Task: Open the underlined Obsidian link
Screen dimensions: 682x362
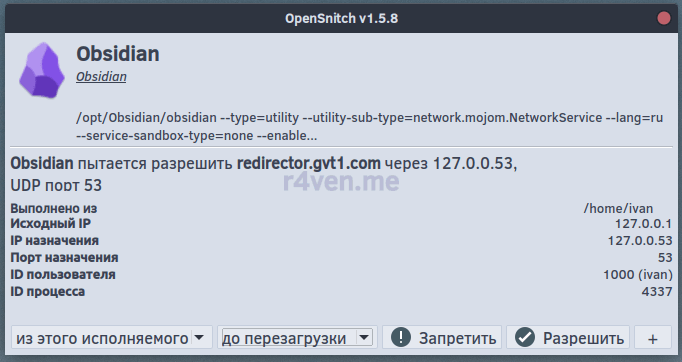Action: coord(101,77)
